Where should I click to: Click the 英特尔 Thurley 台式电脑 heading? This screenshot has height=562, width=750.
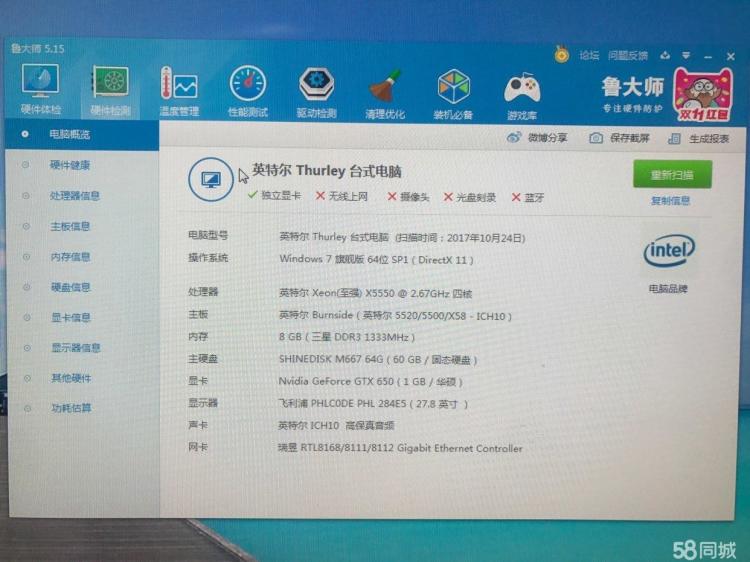(327, 171)
